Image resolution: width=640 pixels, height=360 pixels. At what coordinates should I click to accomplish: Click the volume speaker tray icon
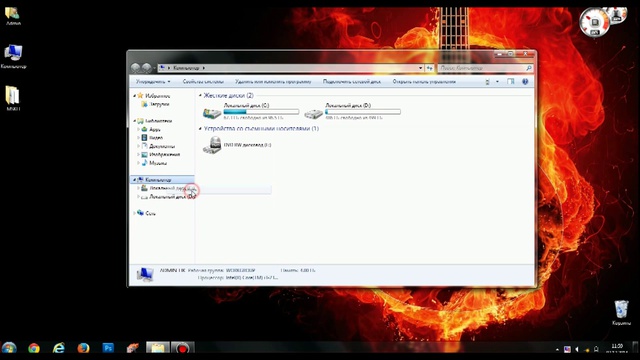click(577, 349)
